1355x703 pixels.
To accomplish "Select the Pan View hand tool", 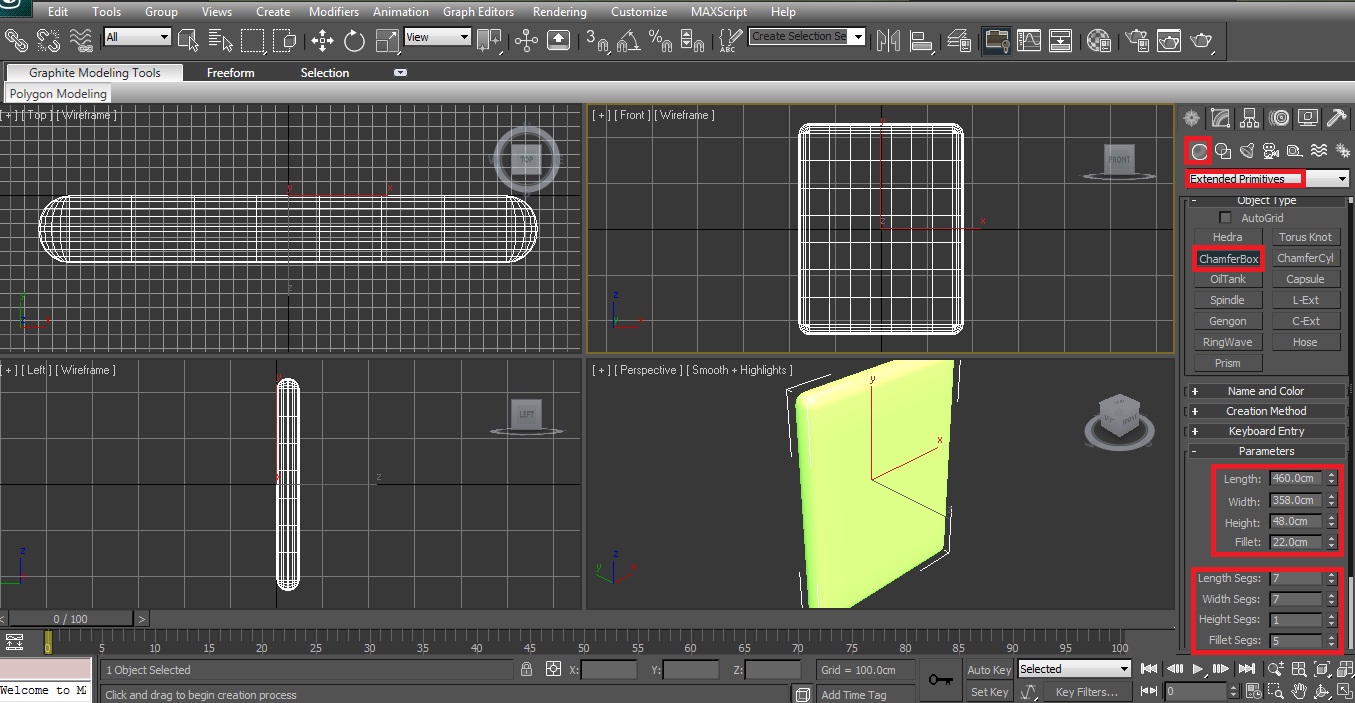I will (x=1299, y=691).
